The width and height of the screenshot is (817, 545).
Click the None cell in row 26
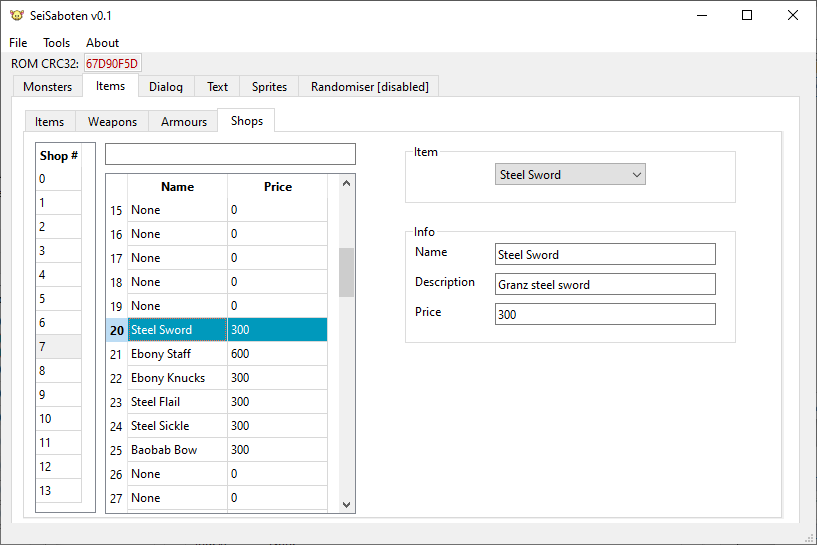click(x=177, y=474)
